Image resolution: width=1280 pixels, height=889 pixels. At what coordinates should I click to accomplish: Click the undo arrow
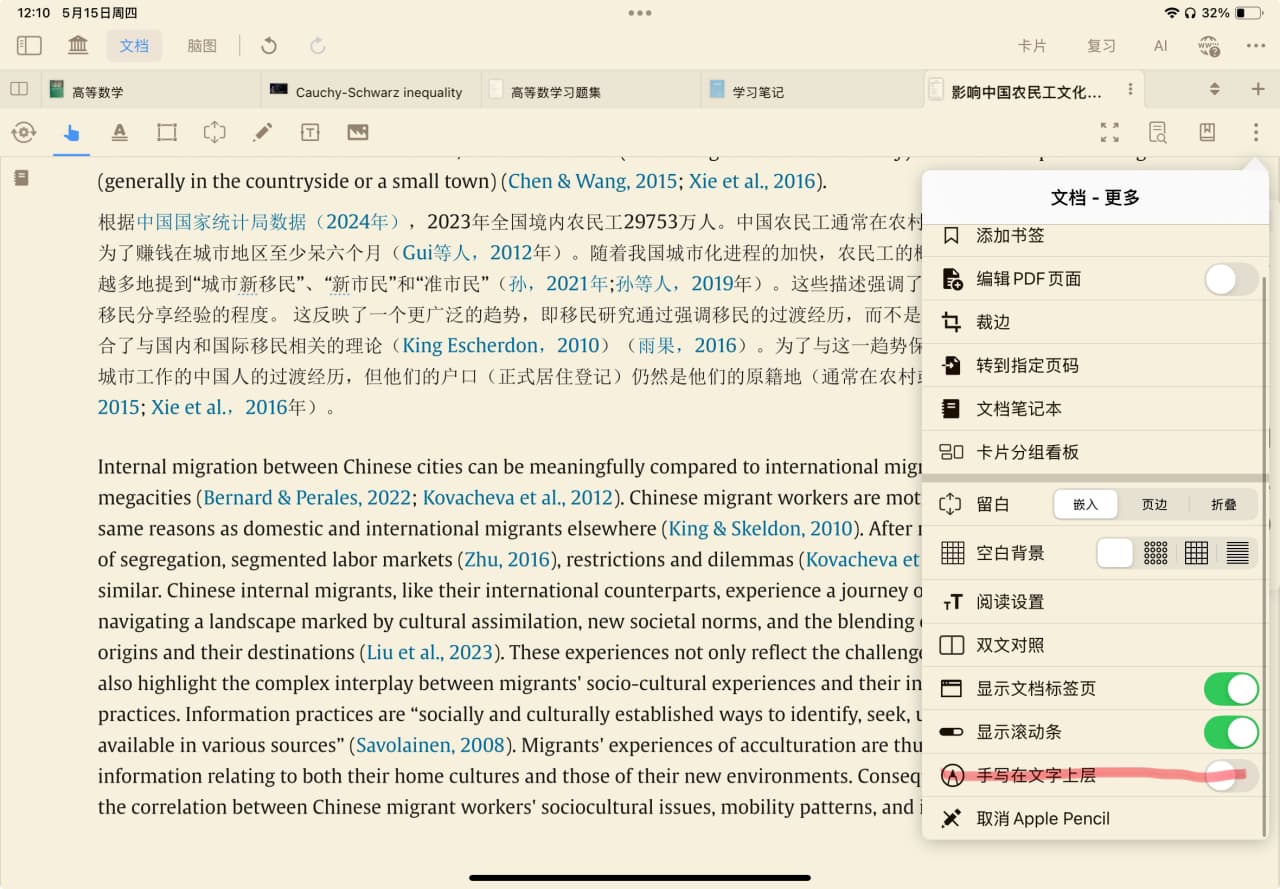click(268, 45)
